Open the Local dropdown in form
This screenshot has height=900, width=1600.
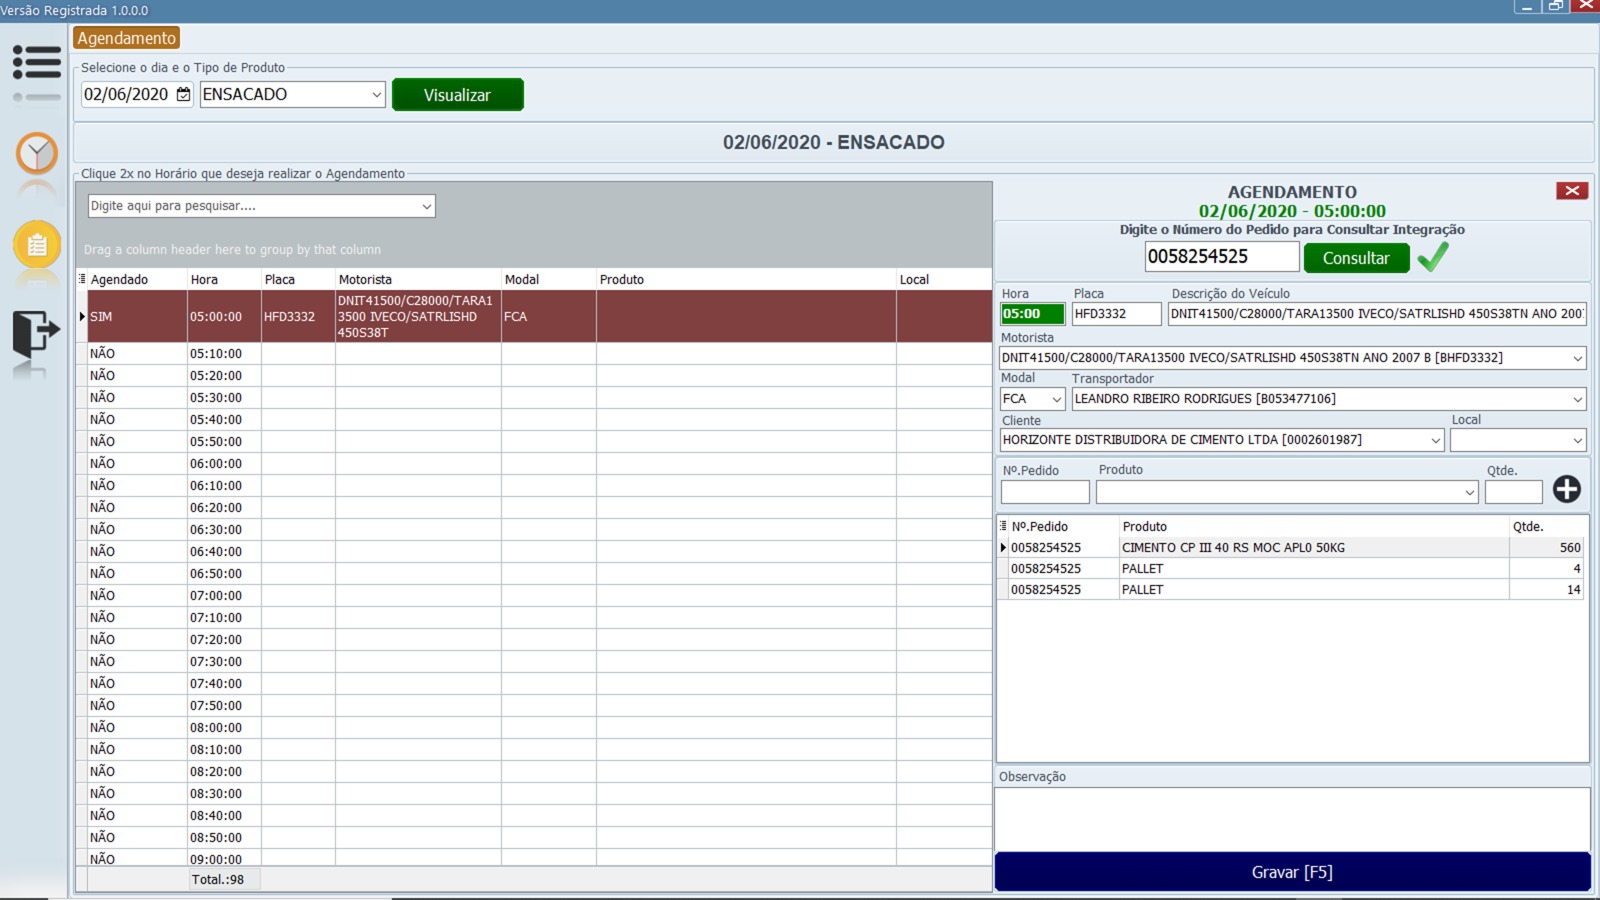1577,440
